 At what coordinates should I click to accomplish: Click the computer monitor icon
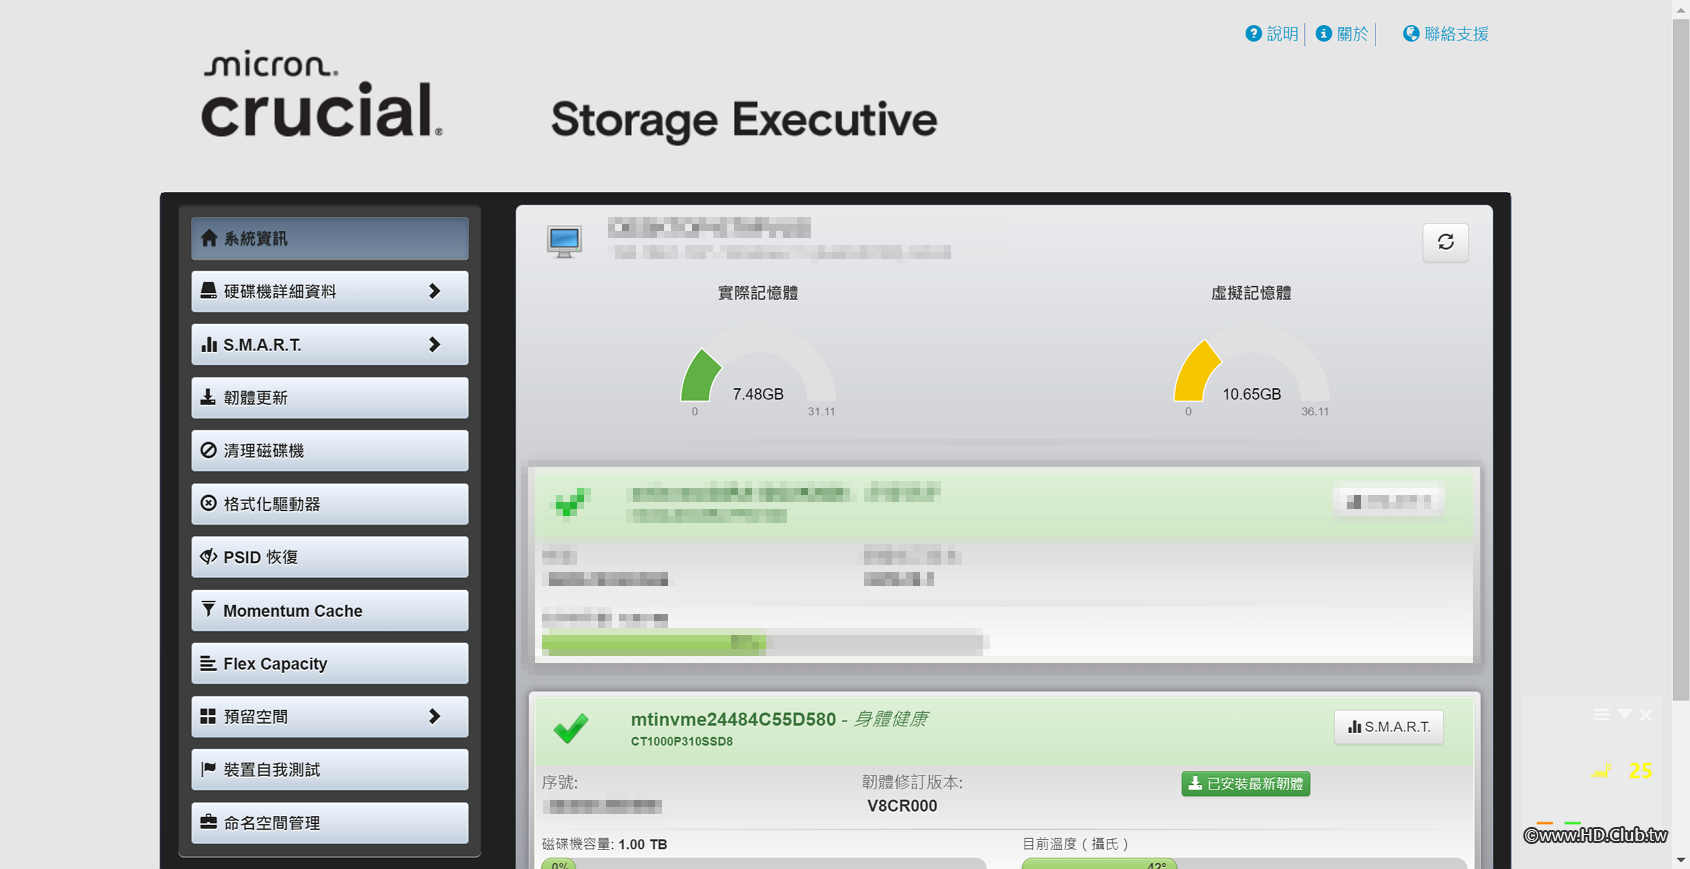click(x=564, y=241)
